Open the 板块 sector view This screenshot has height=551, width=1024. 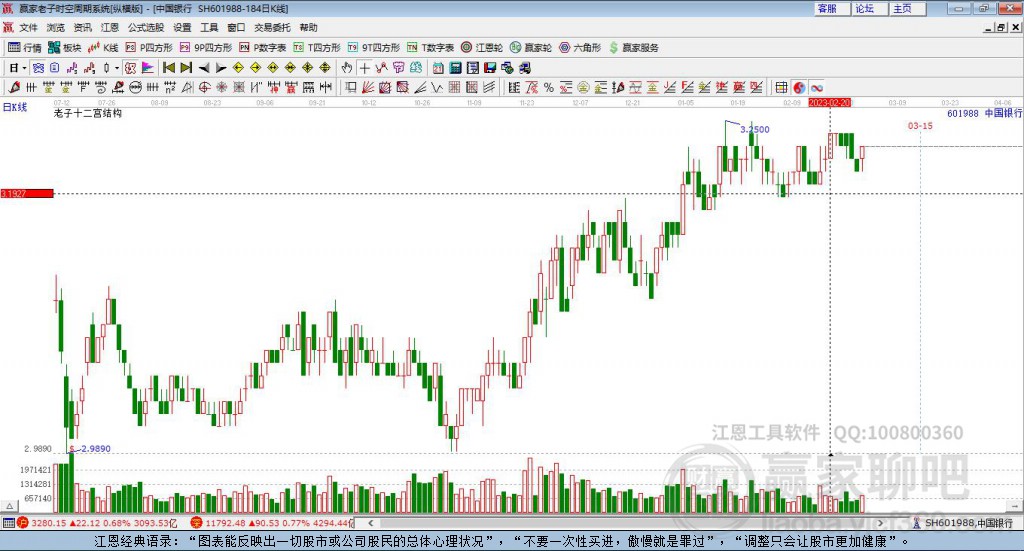(64, 48)
